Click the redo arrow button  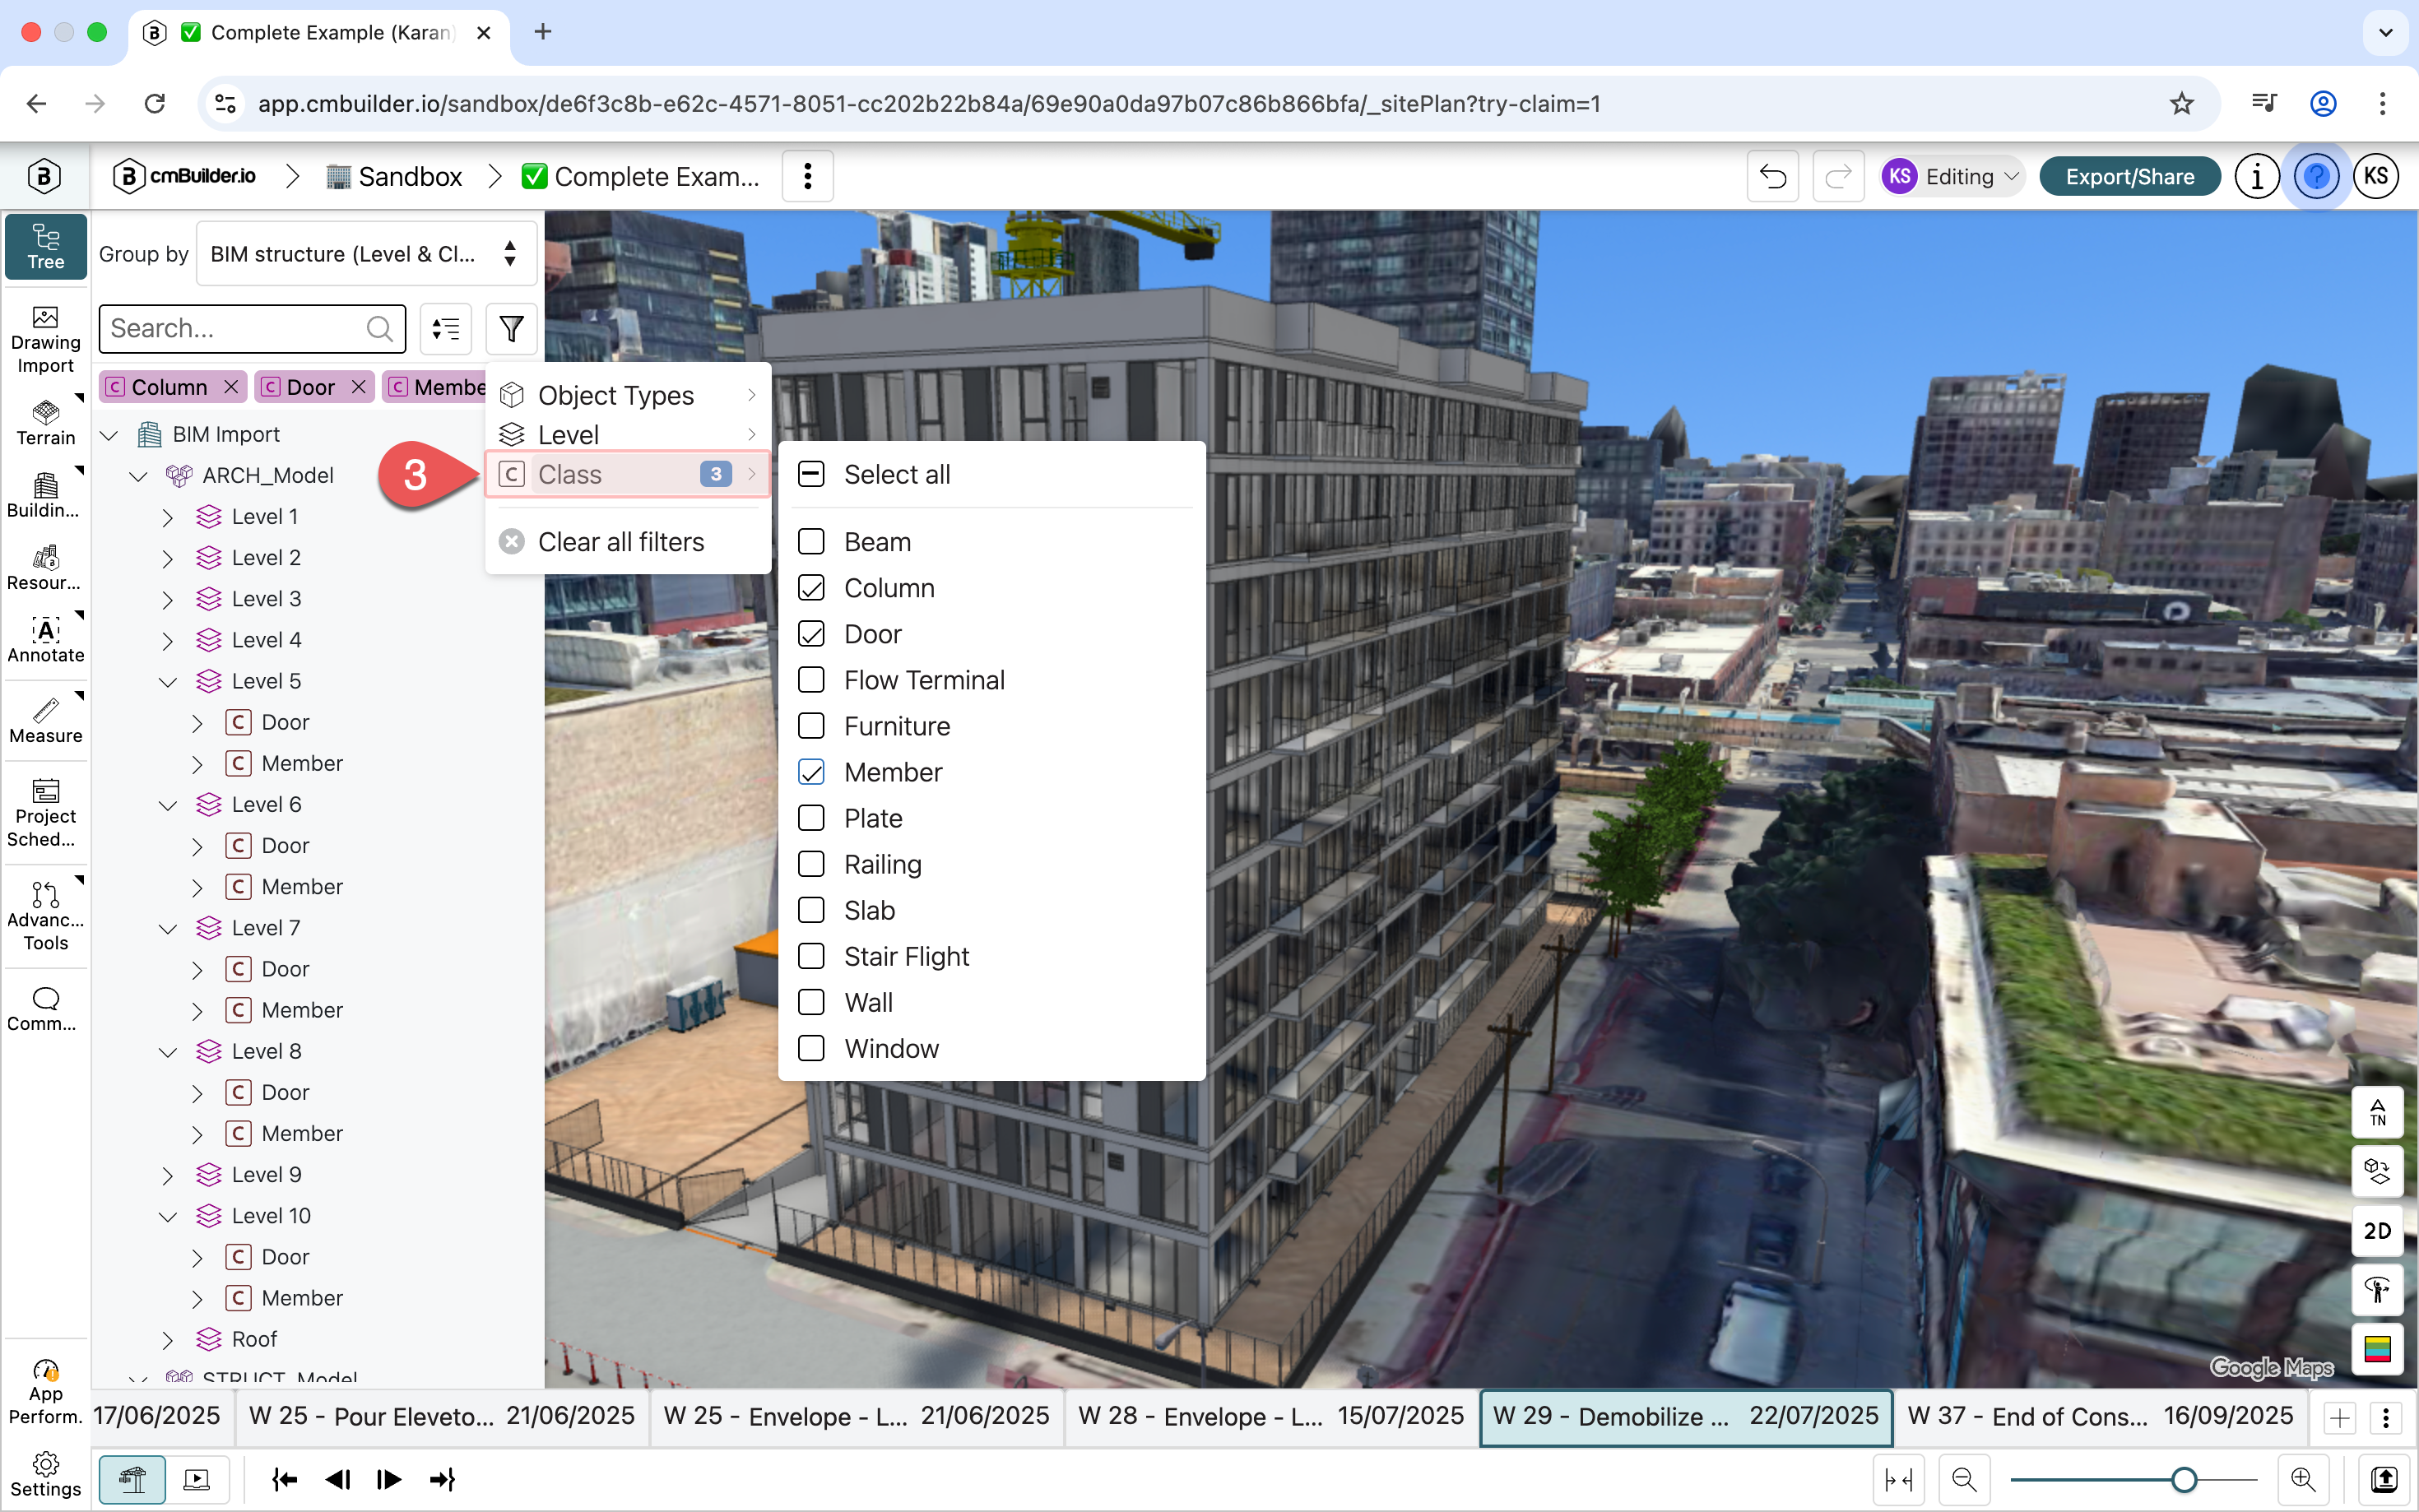point(1837,177)
